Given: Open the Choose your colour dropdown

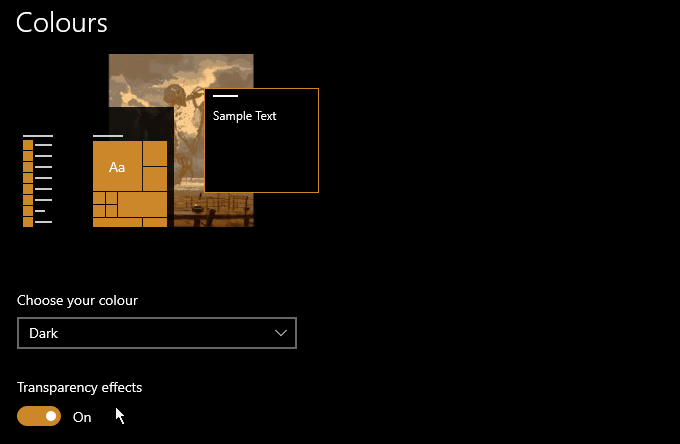Looking at the screenshot, I should [x=157, y=333].
